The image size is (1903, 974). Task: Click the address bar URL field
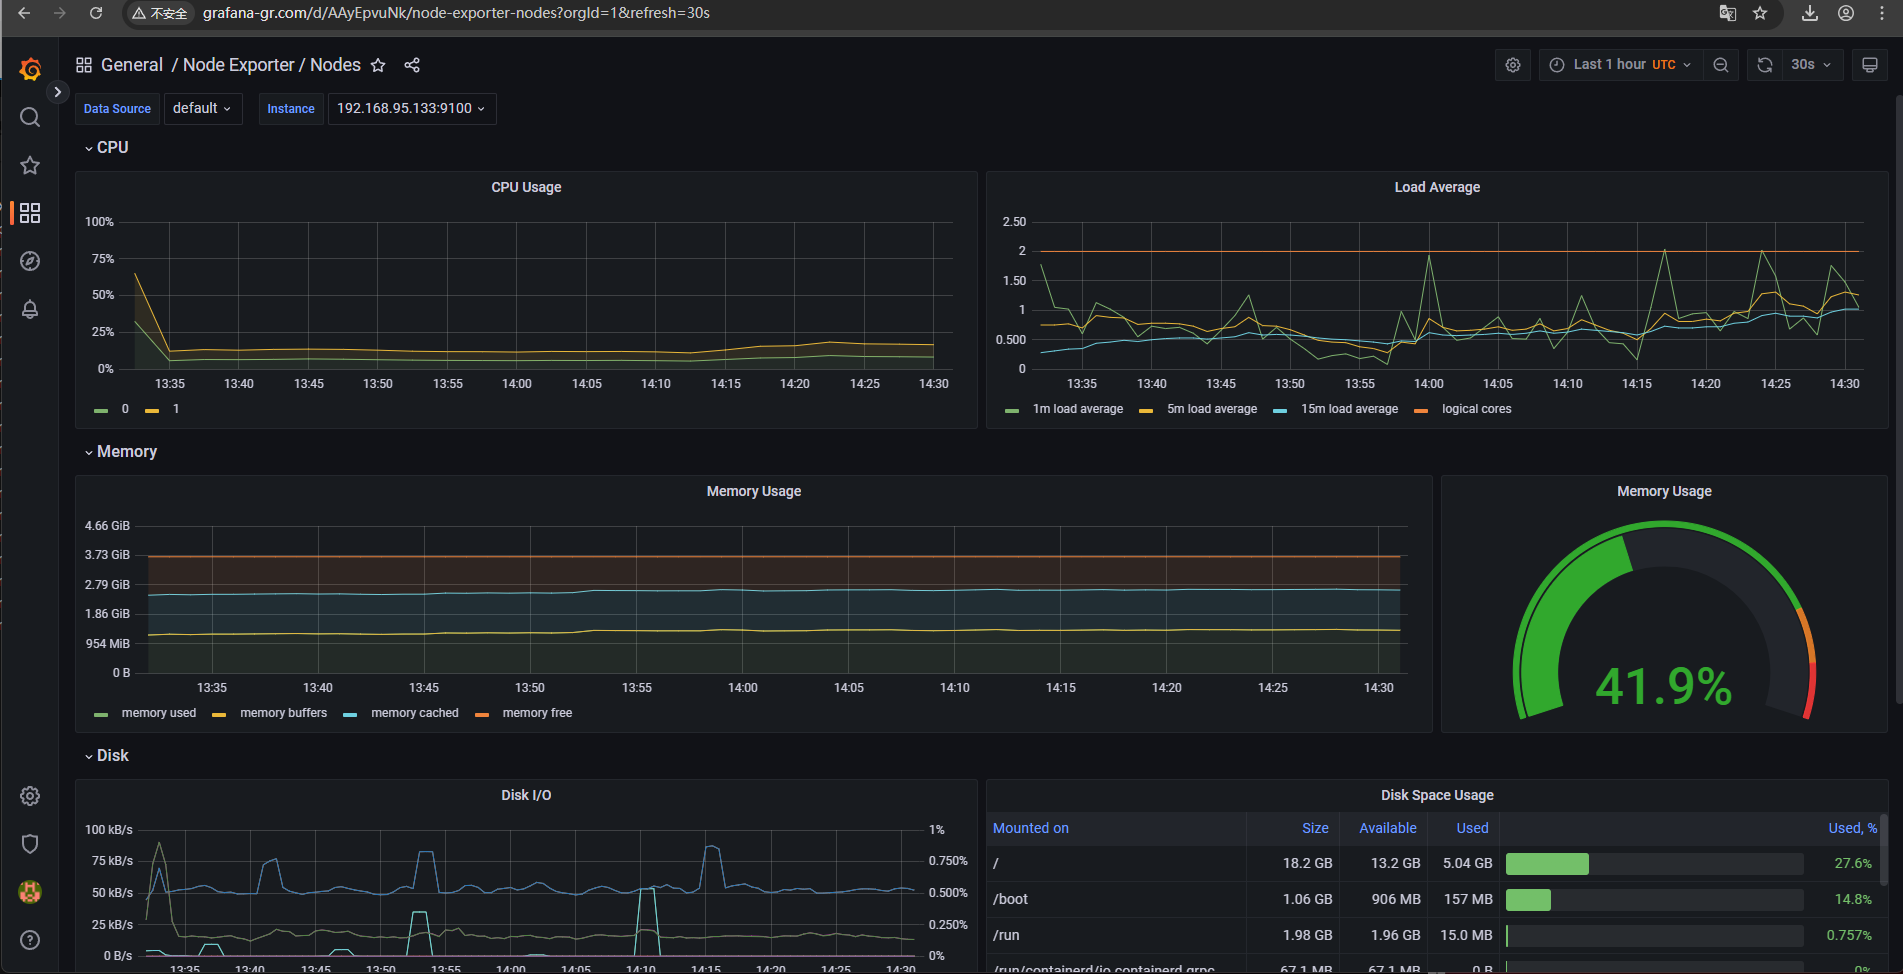tap(456, 13)
